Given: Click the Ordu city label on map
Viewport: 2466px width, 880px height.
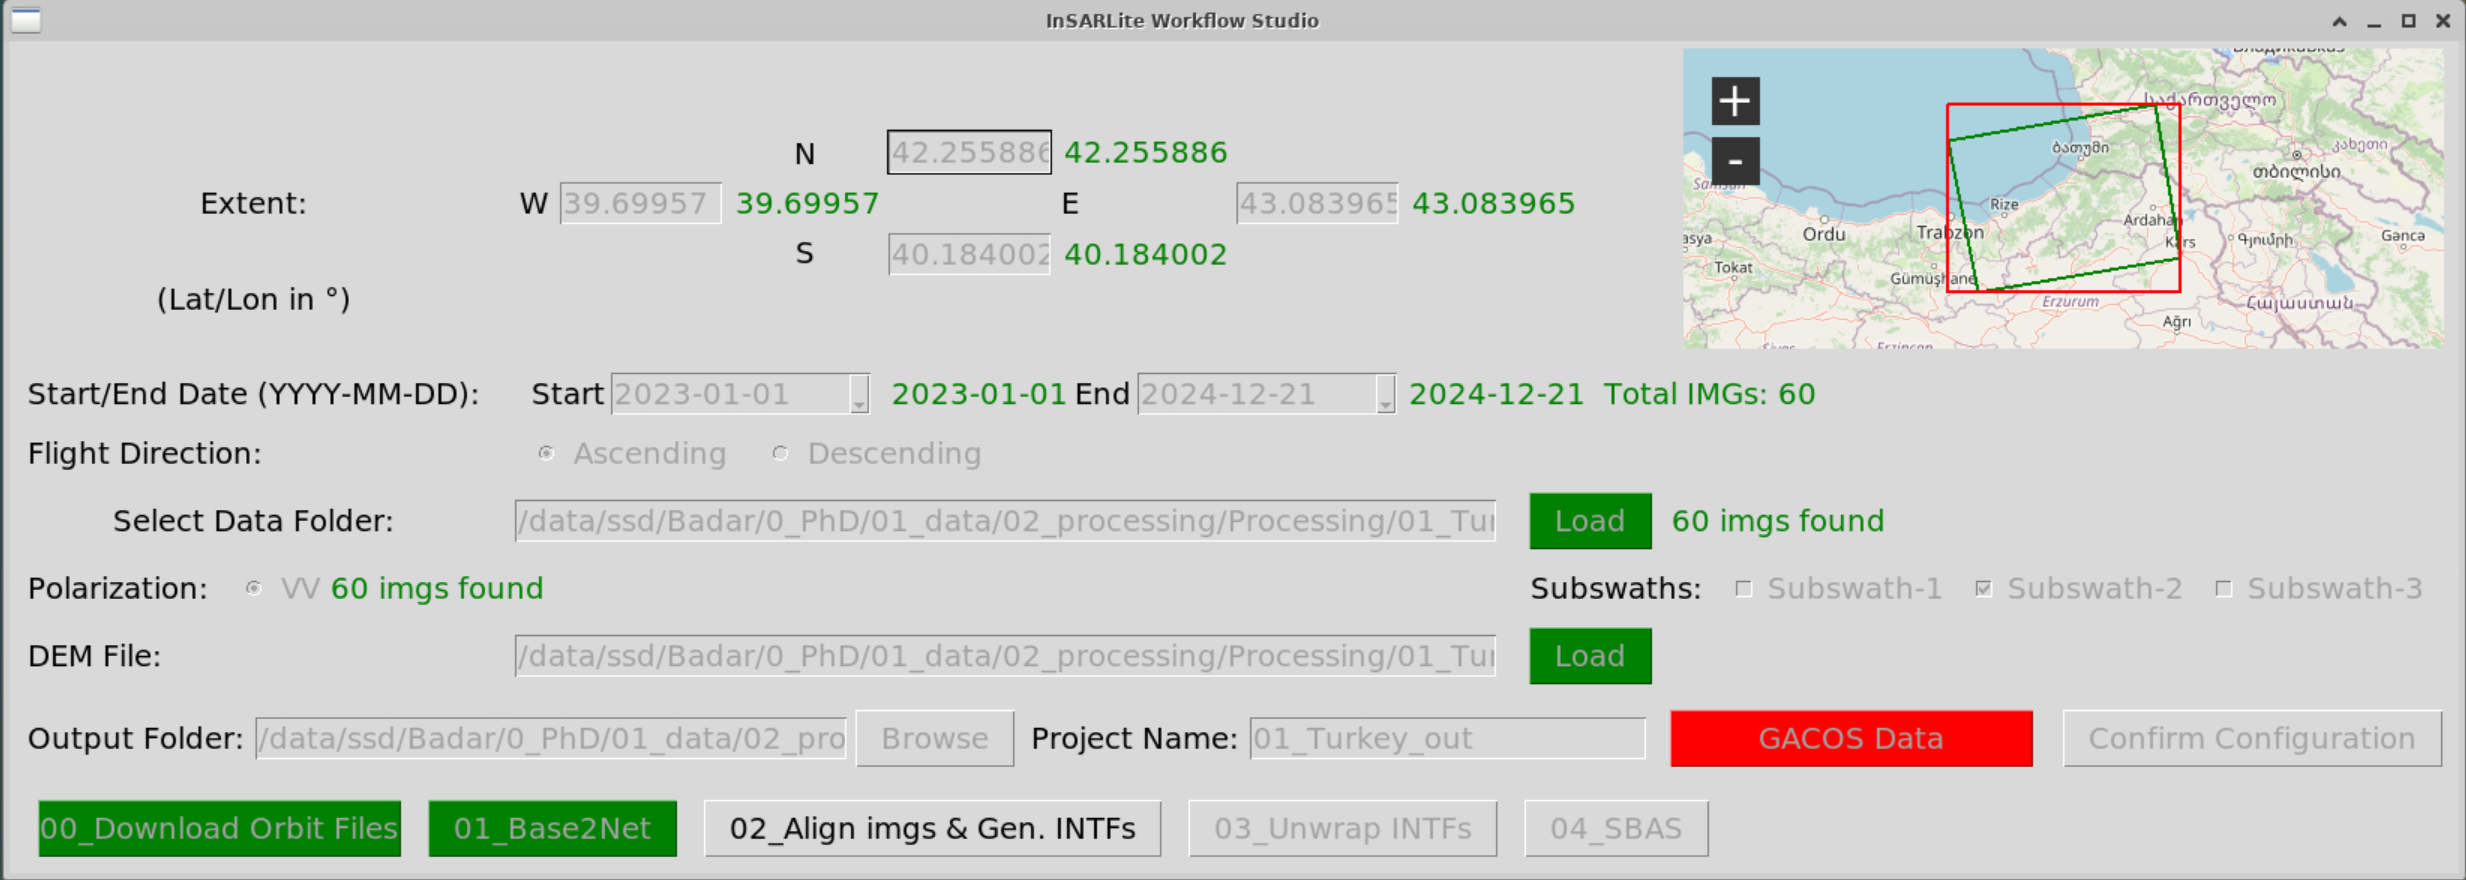Looking at the screenshot, I should point(1824,234).
